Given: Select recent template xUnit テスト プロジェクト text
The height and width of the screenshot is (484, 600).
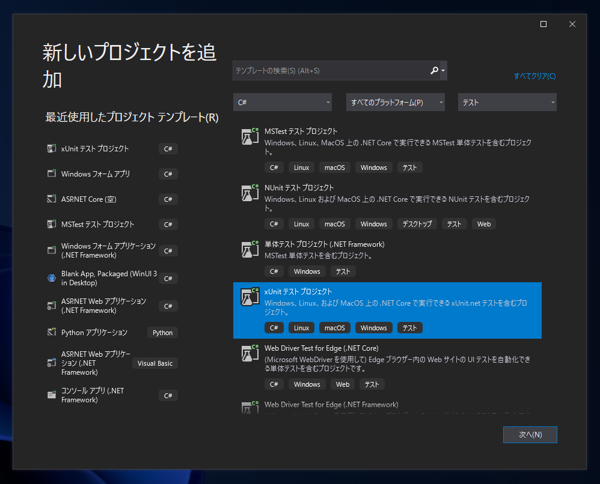Looking at the screenshot, I should 95,148.
